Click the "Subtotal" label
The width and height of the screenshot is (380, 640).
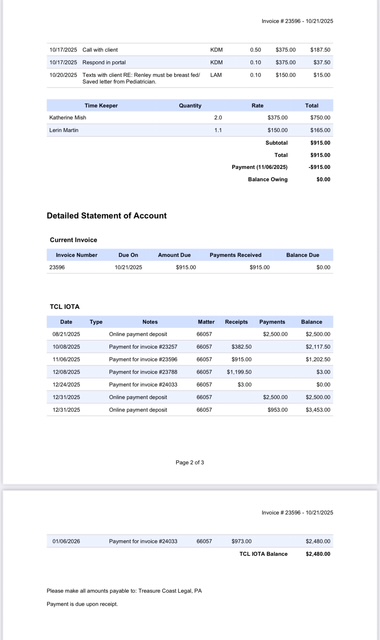(276, 143)
